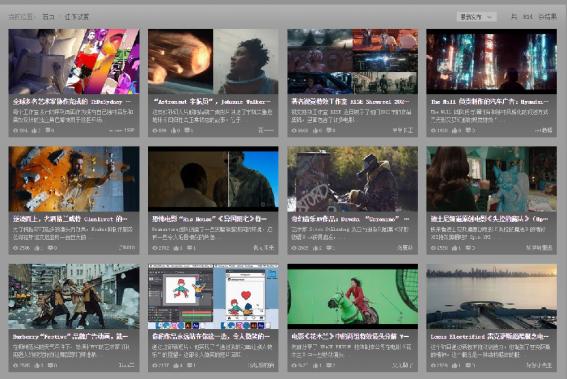Open the neon city Hyundai thumbnail
Viewport: 567px width, 379px height.
click(491, 62)
